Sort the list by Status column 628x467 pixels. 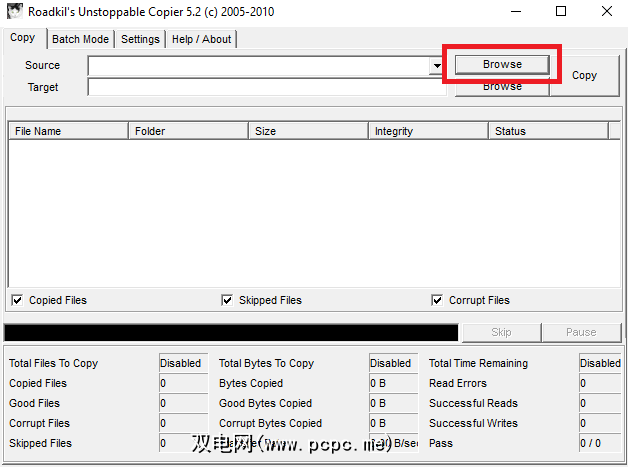click(549, 131)
